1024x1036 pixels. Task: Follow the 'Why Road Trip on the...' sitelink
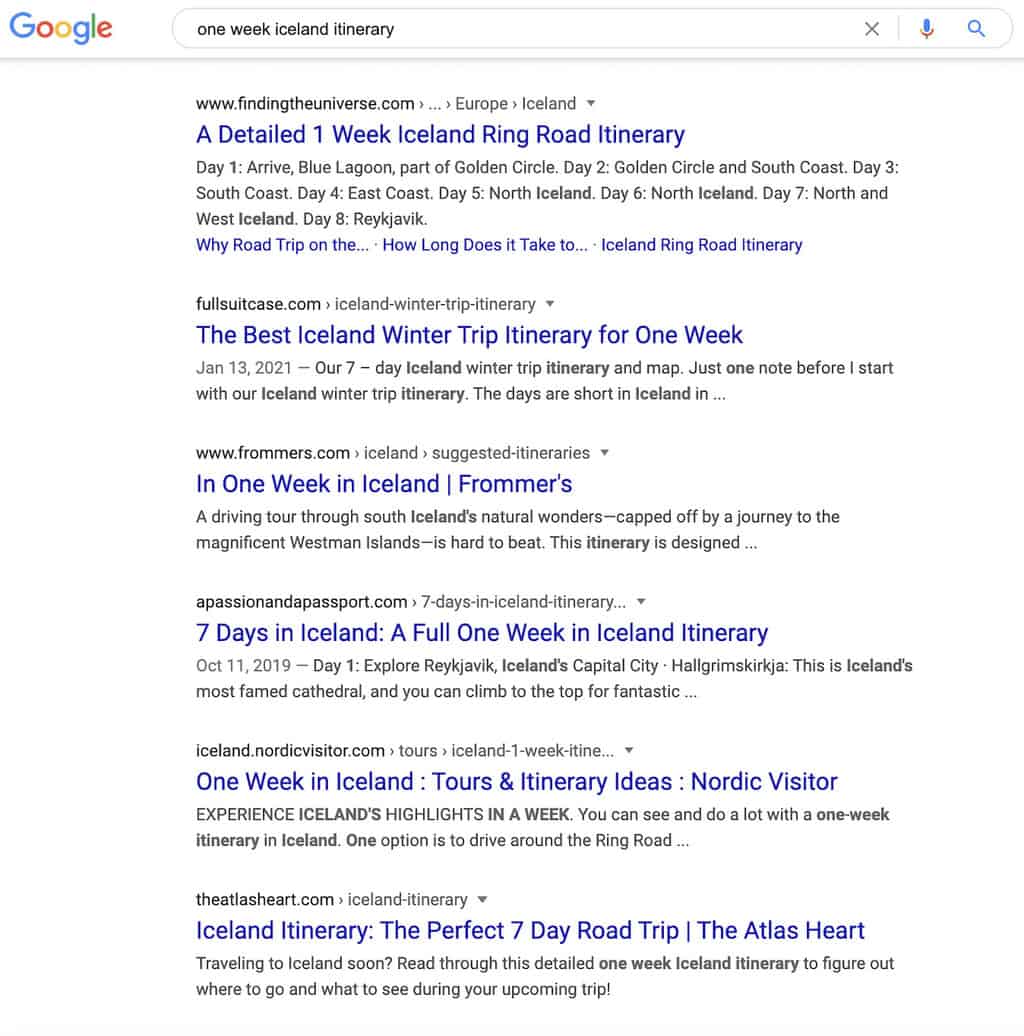tap(282, 245)
